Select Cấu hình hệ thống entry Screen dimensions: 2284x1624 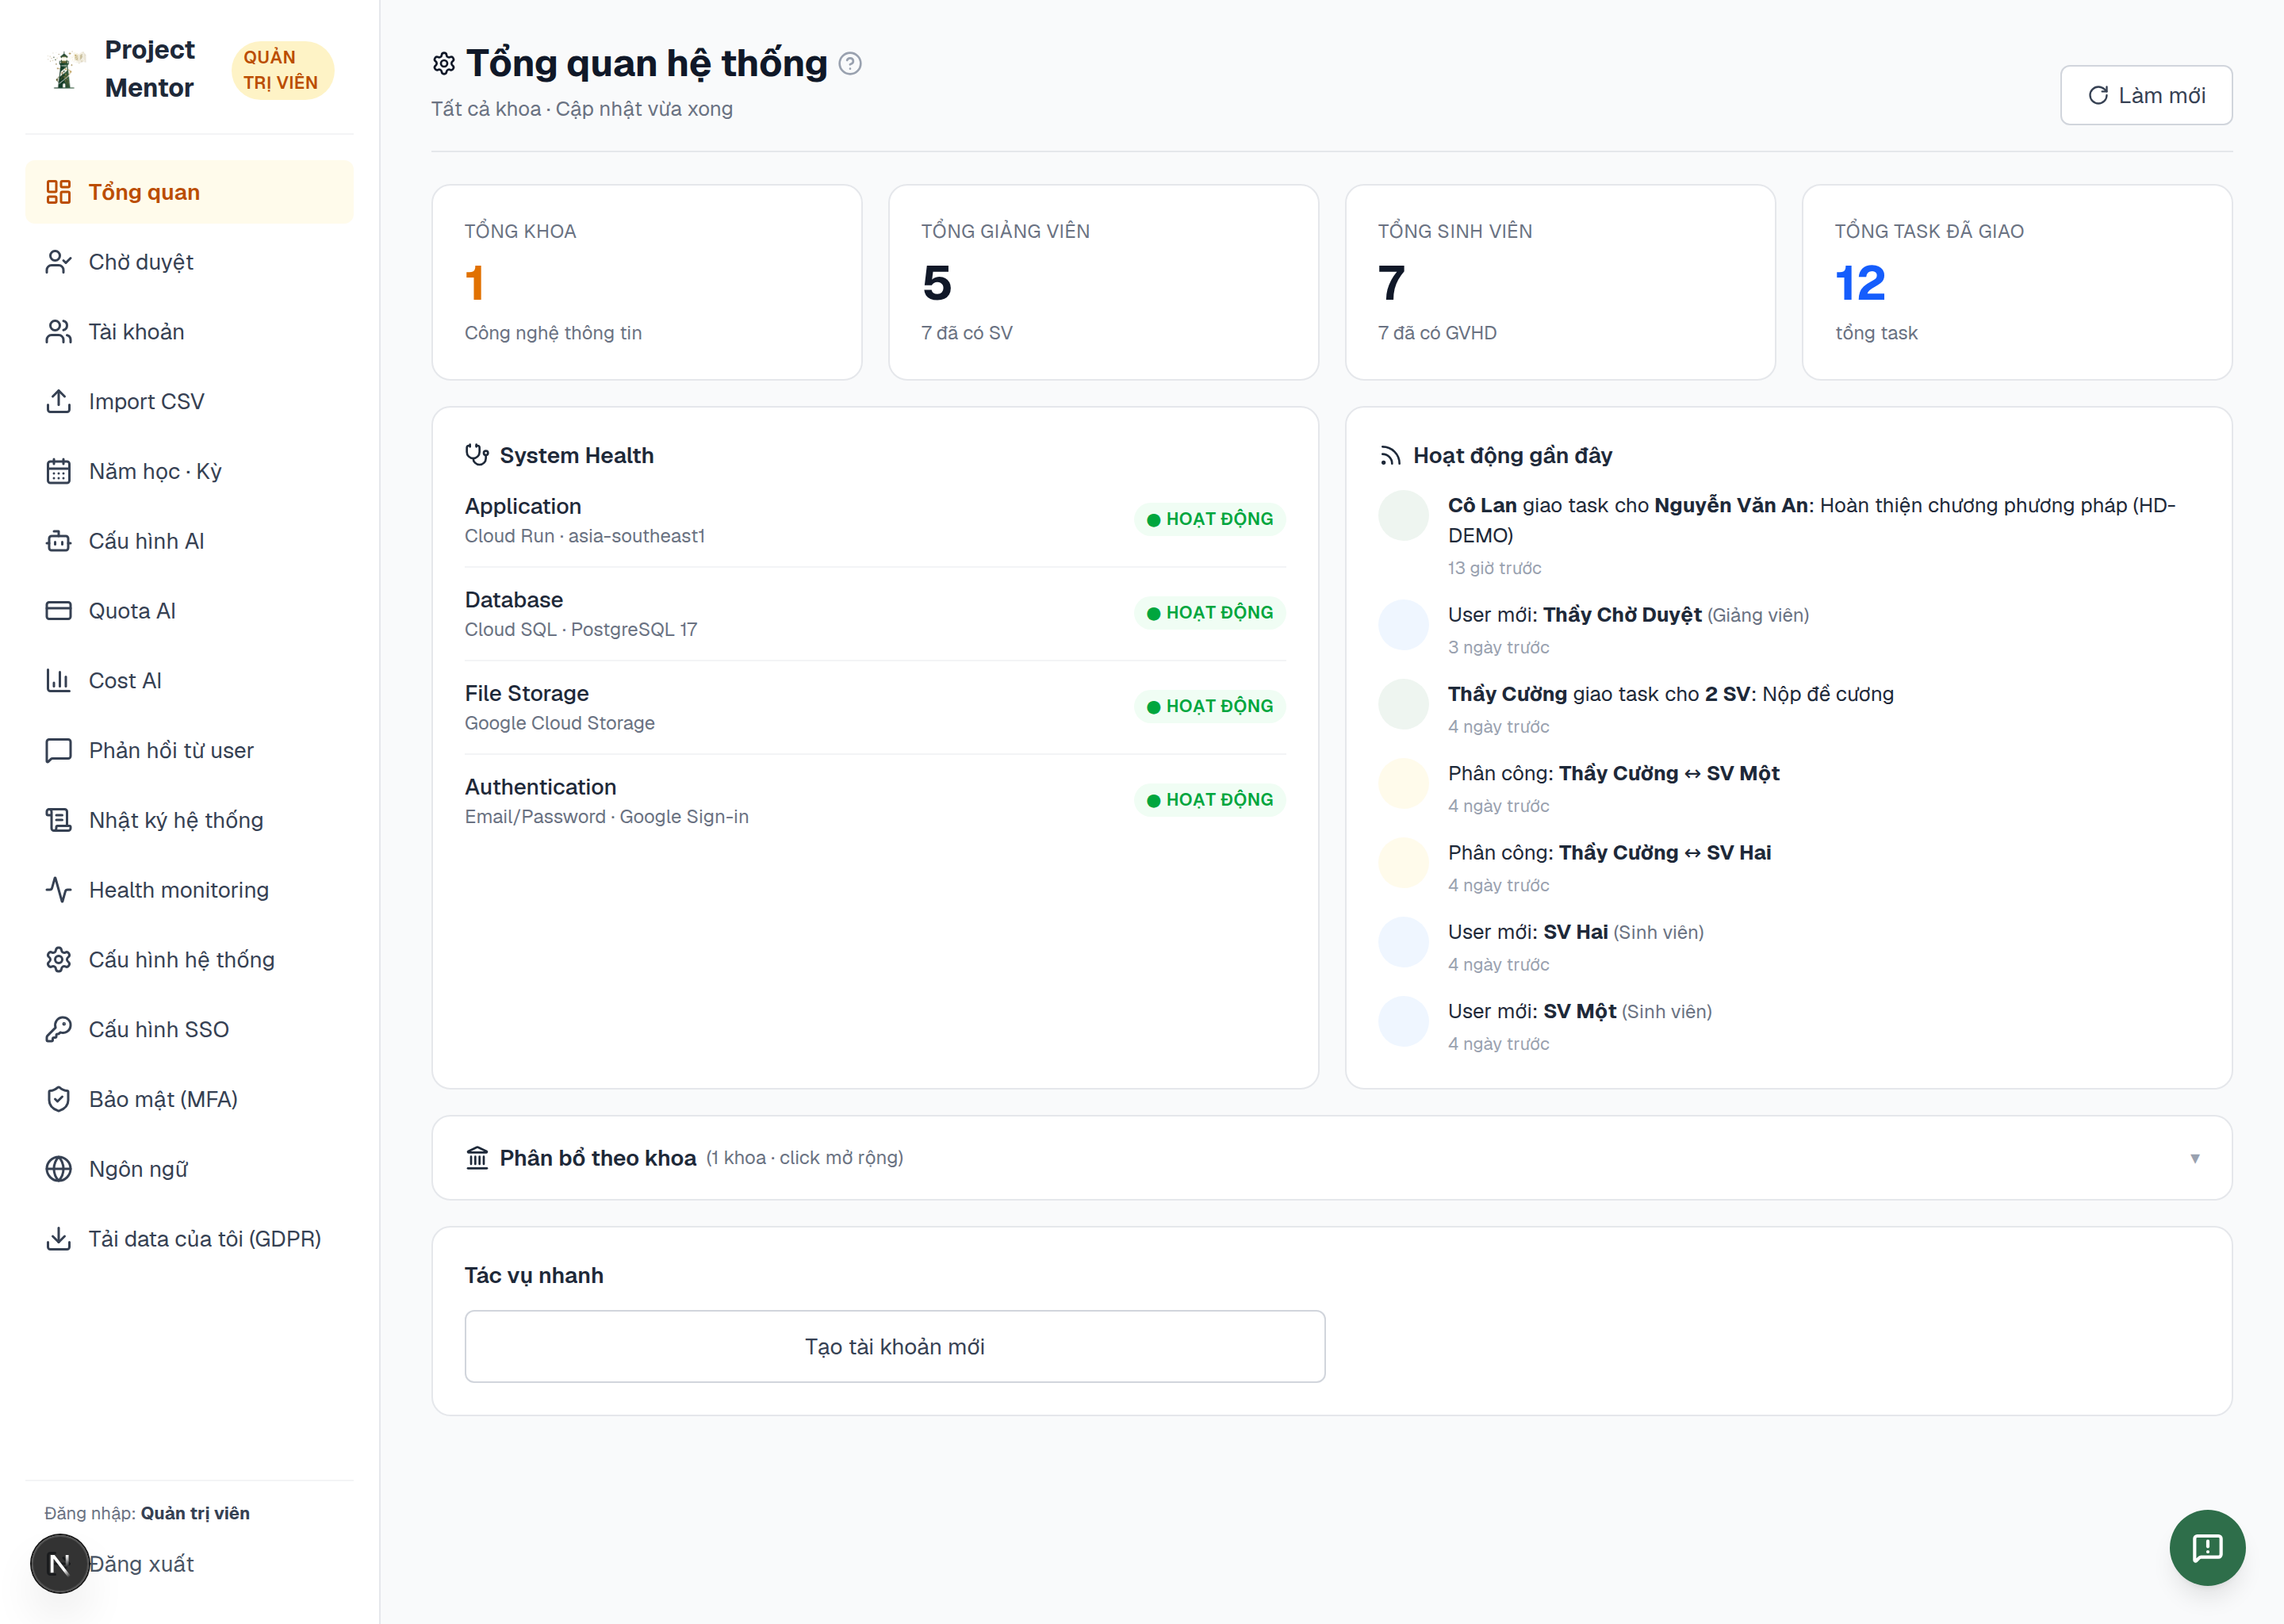pyautogui.click(x=190, y=960)
